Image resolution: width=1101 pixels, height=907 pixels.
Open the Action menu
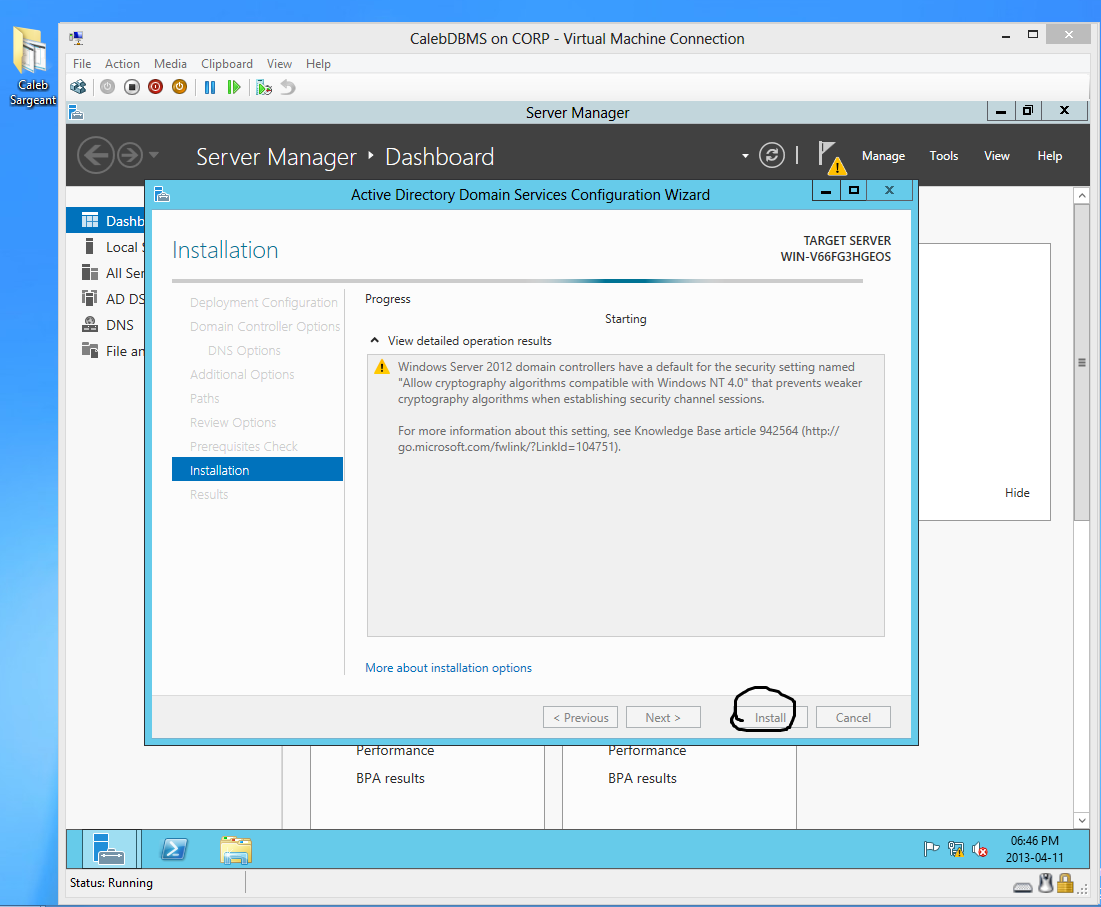[122, 64]
